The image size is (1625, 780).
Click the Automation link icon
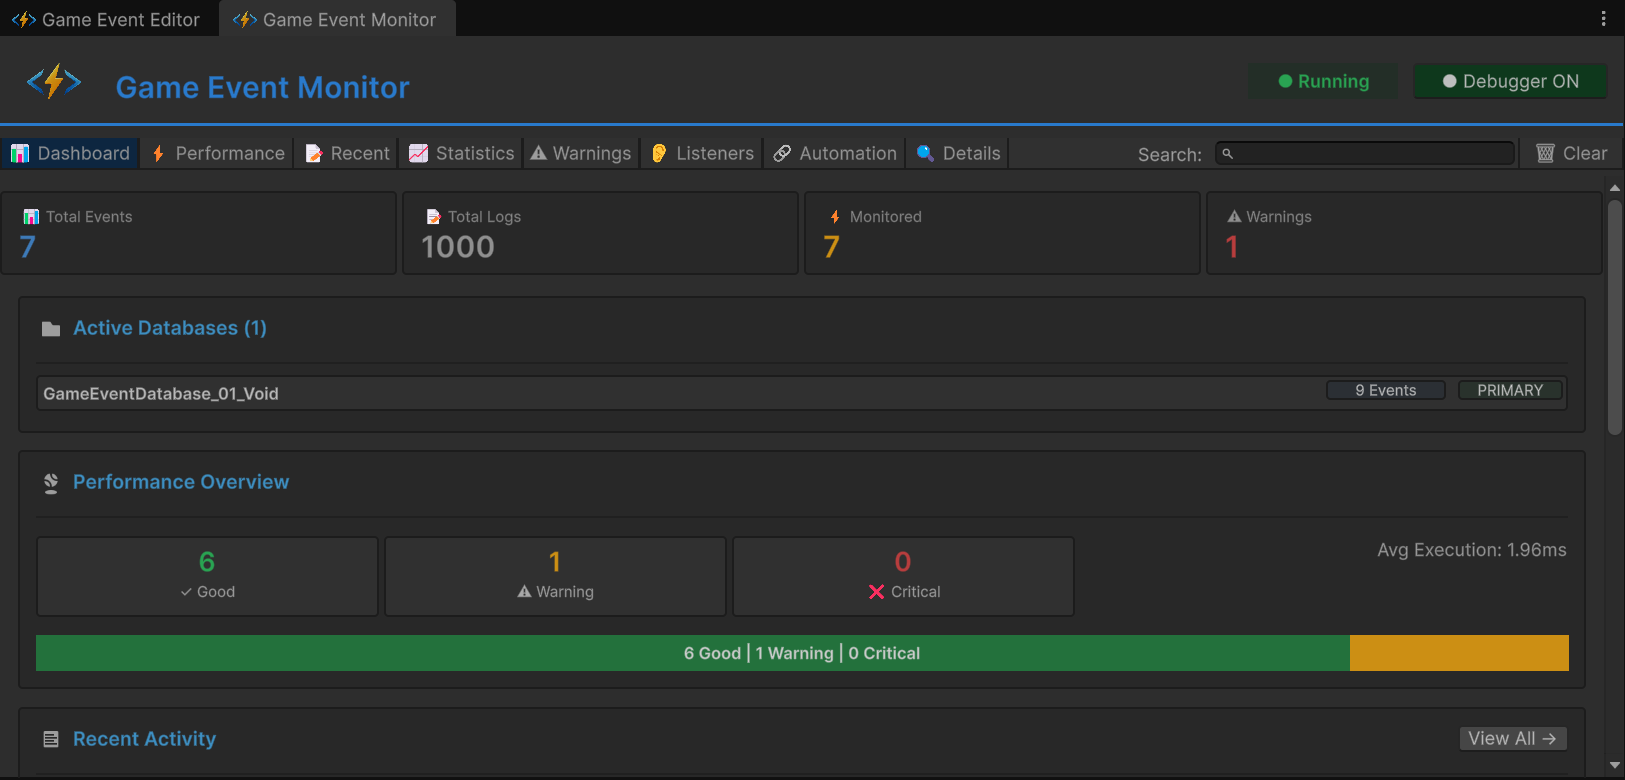click(x=782, y=153)
